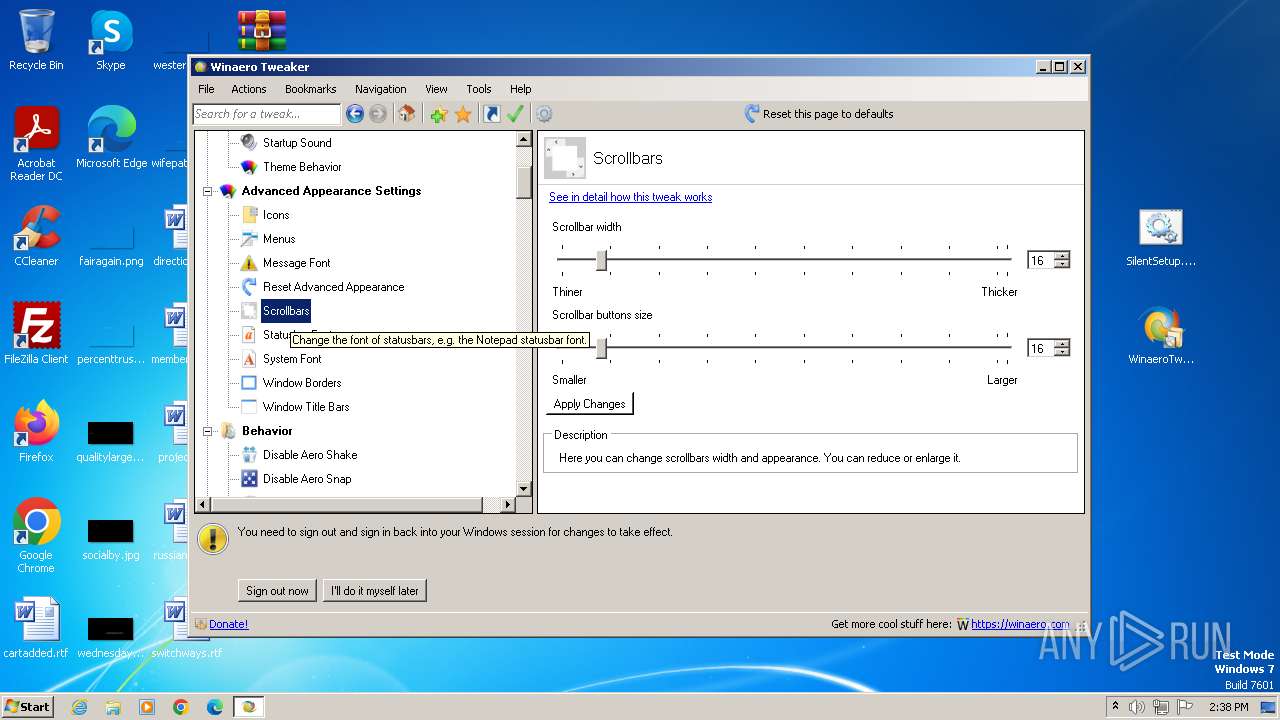
Task: Open See in detail how this tweak works
Action: tap(630, 197)
